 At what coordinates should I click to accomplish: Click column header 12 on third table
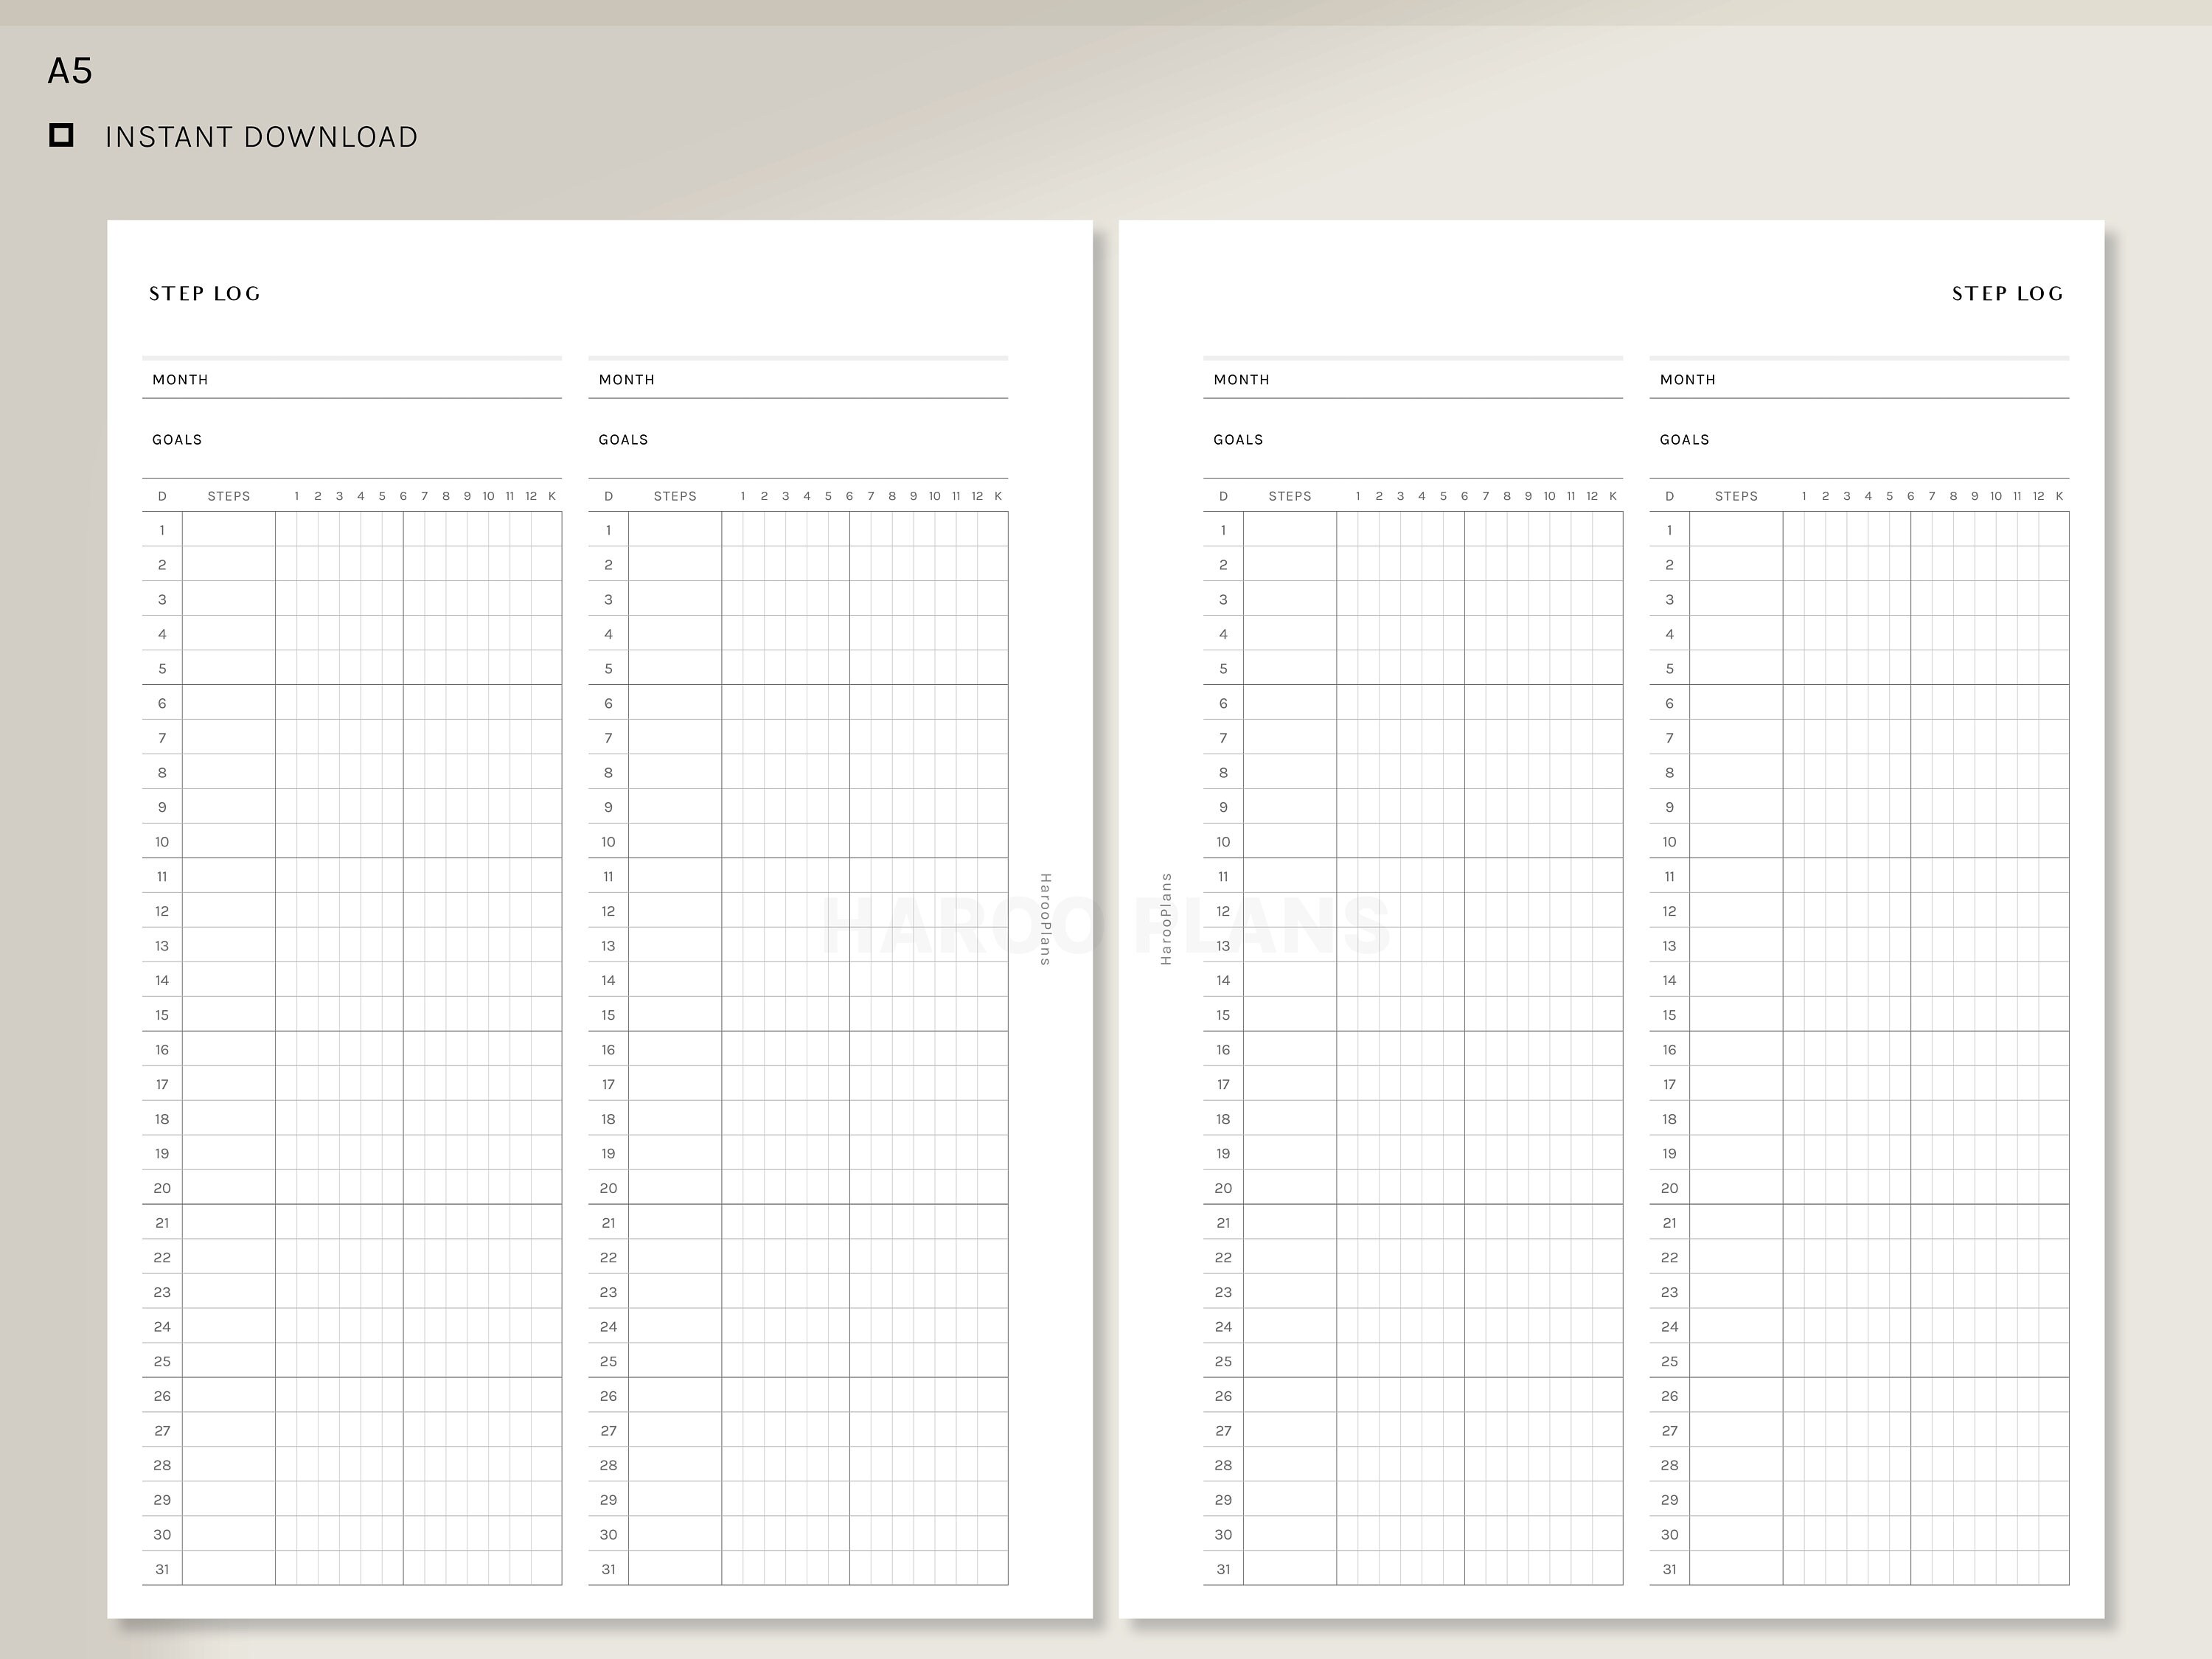coord(1591,495)
